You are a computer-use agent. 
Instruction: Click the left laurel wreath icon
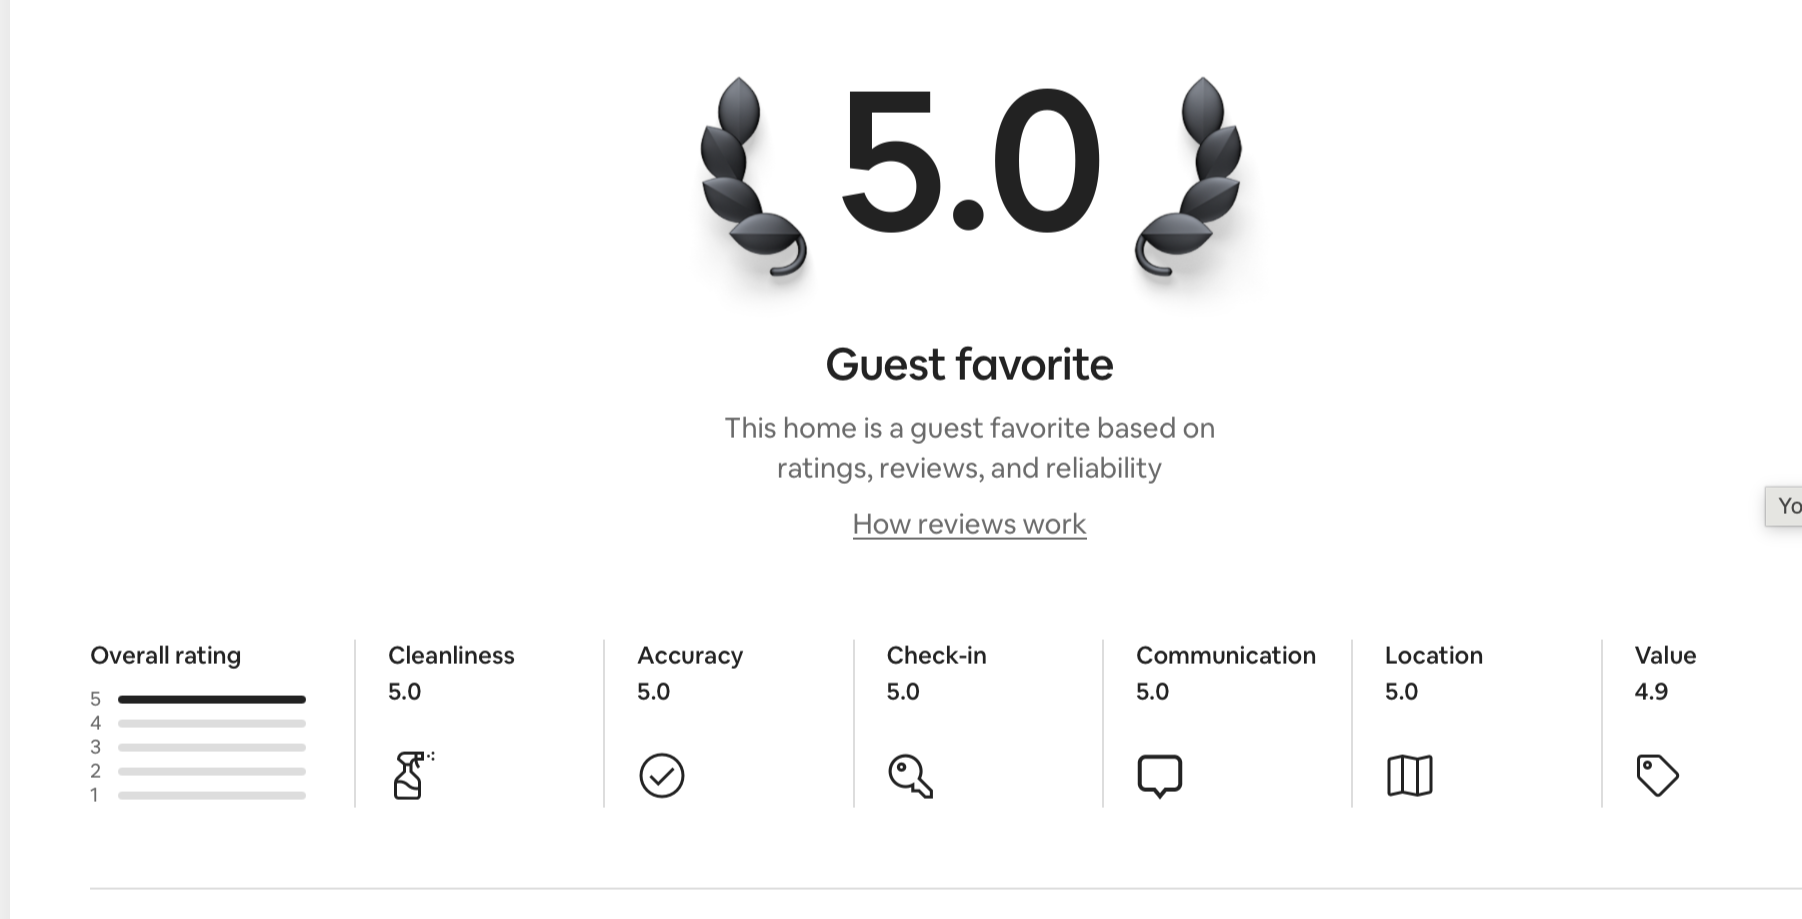[752, 177]
